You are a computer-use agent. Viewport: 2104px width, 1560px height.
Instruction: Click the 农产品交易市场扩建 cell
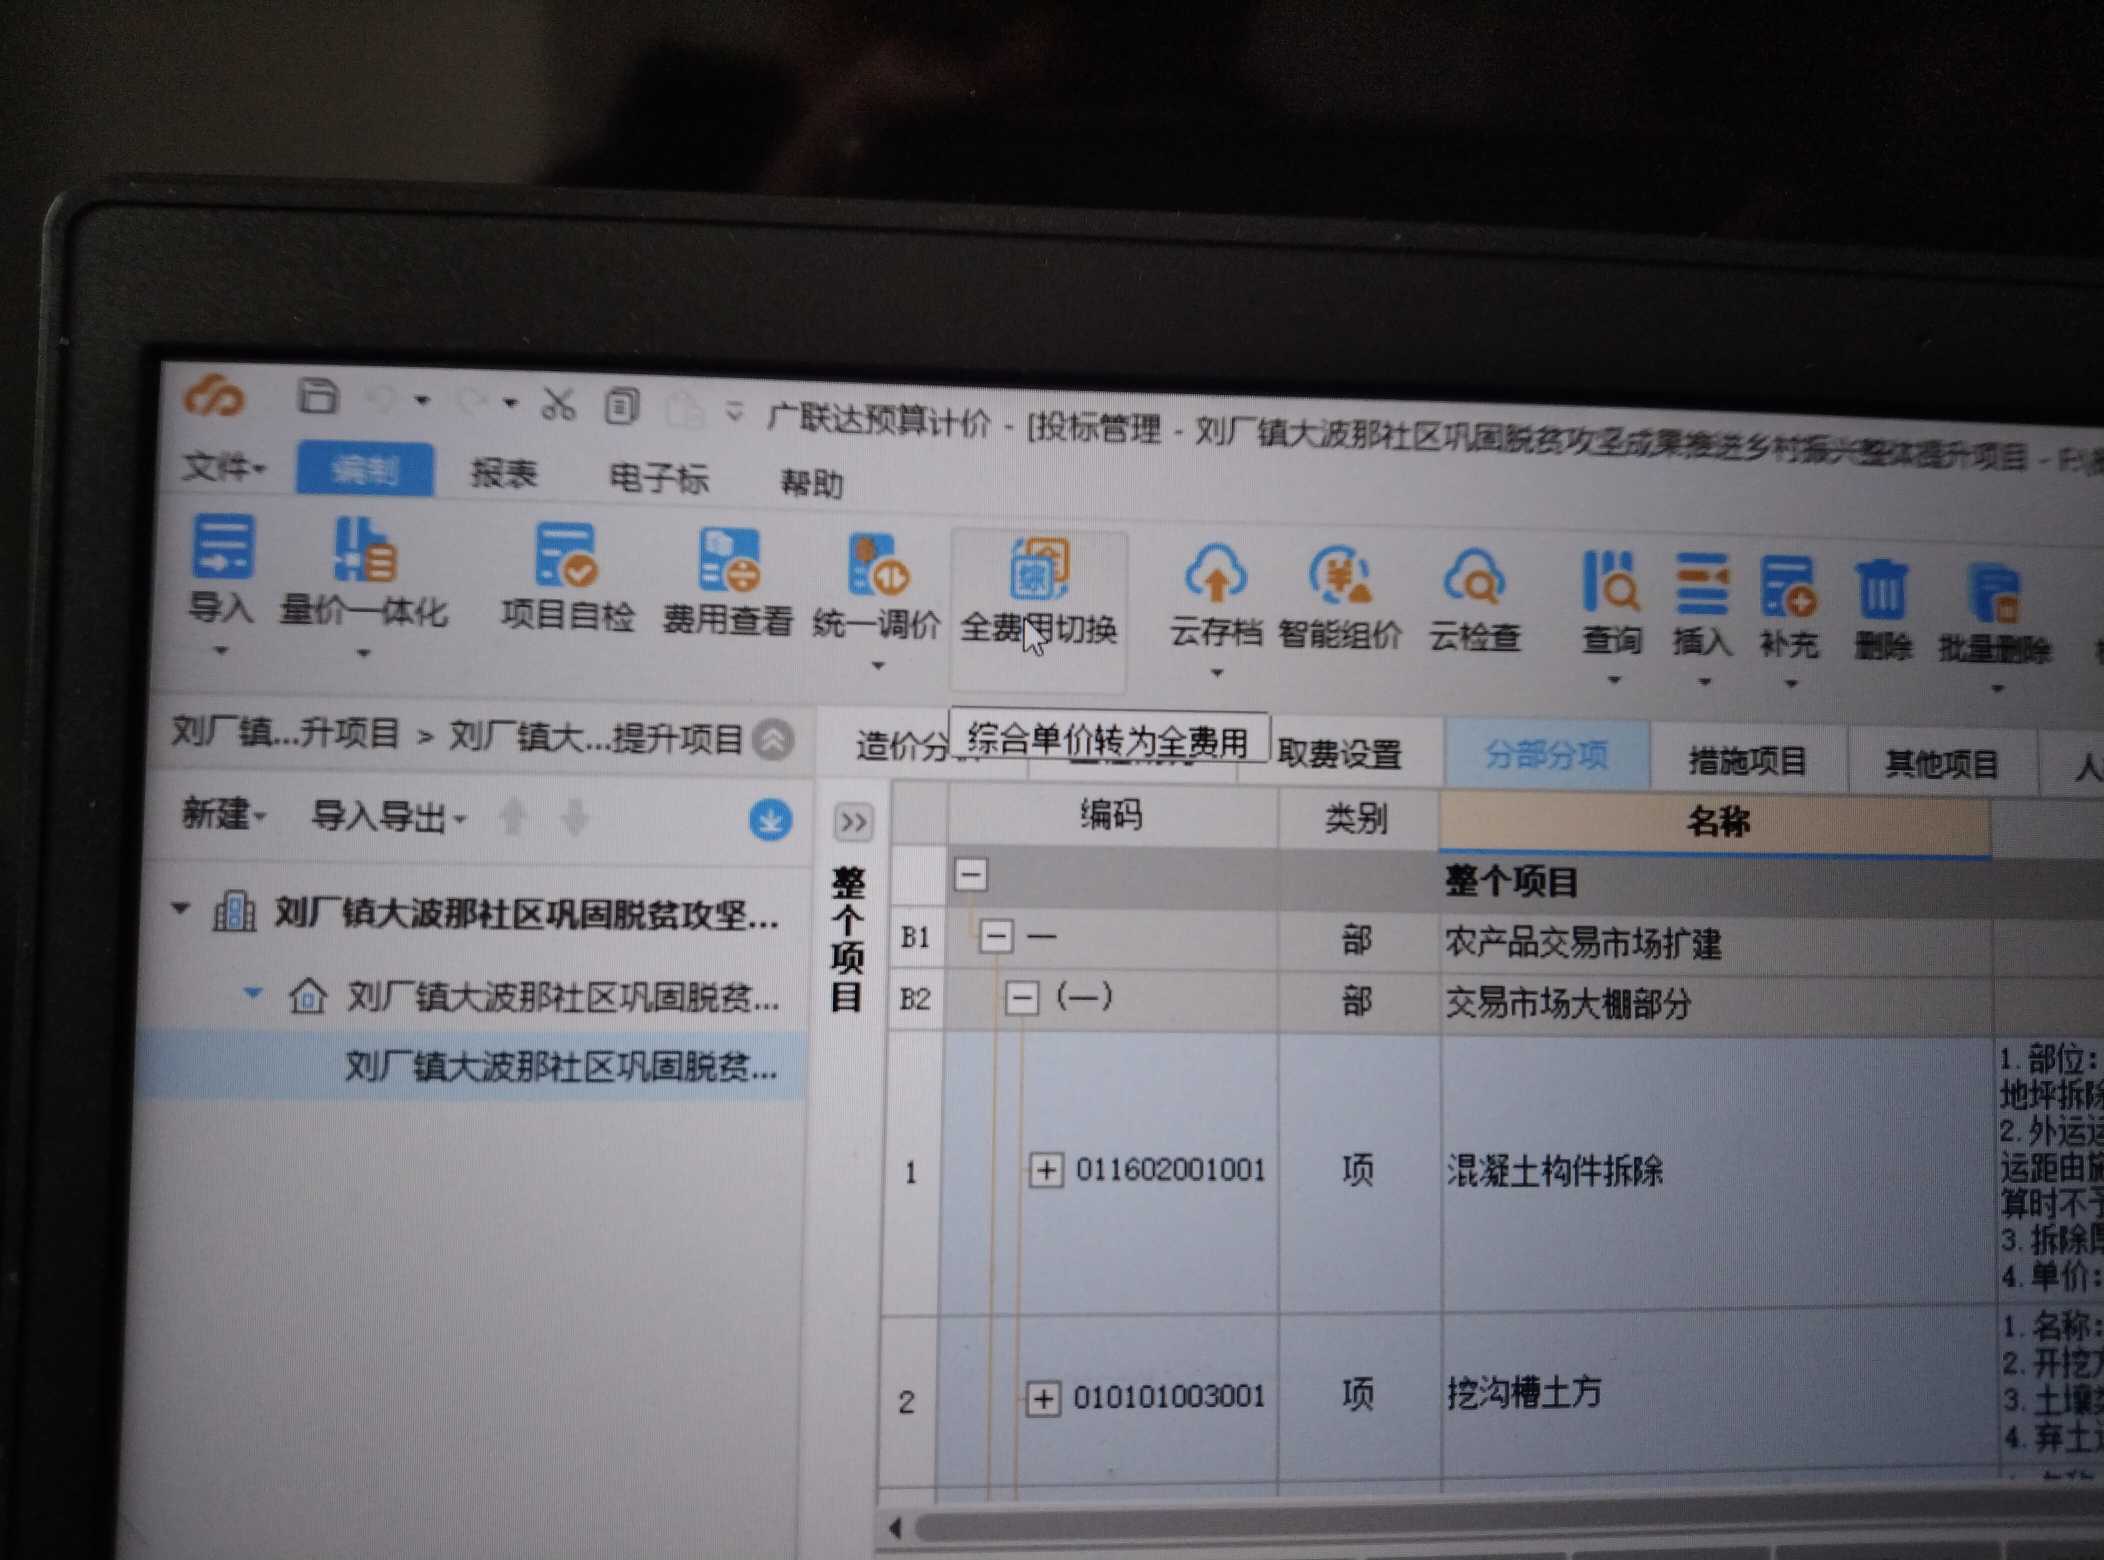(x=1716, y=943)
